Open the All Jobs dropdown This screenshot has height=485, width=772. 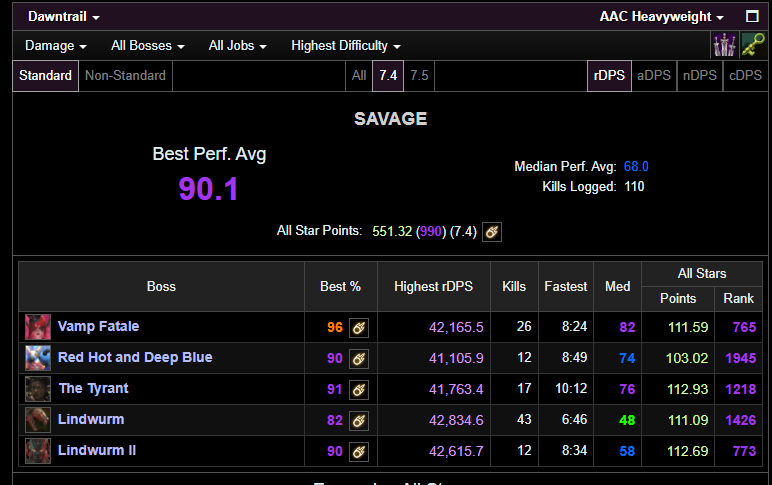237,46
